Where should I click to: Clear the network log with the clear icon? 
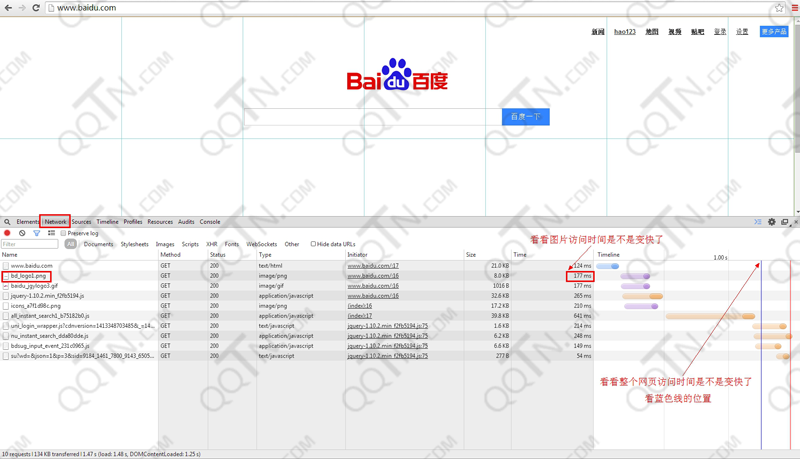(x=22, y=233)
